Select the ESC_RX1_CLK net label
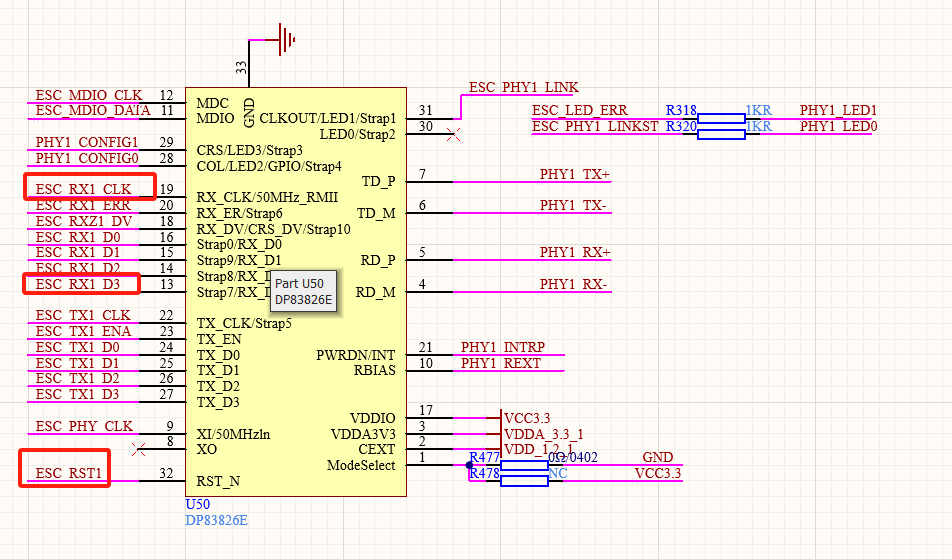This screenshot has width=952, height=560. coord(83,189)
